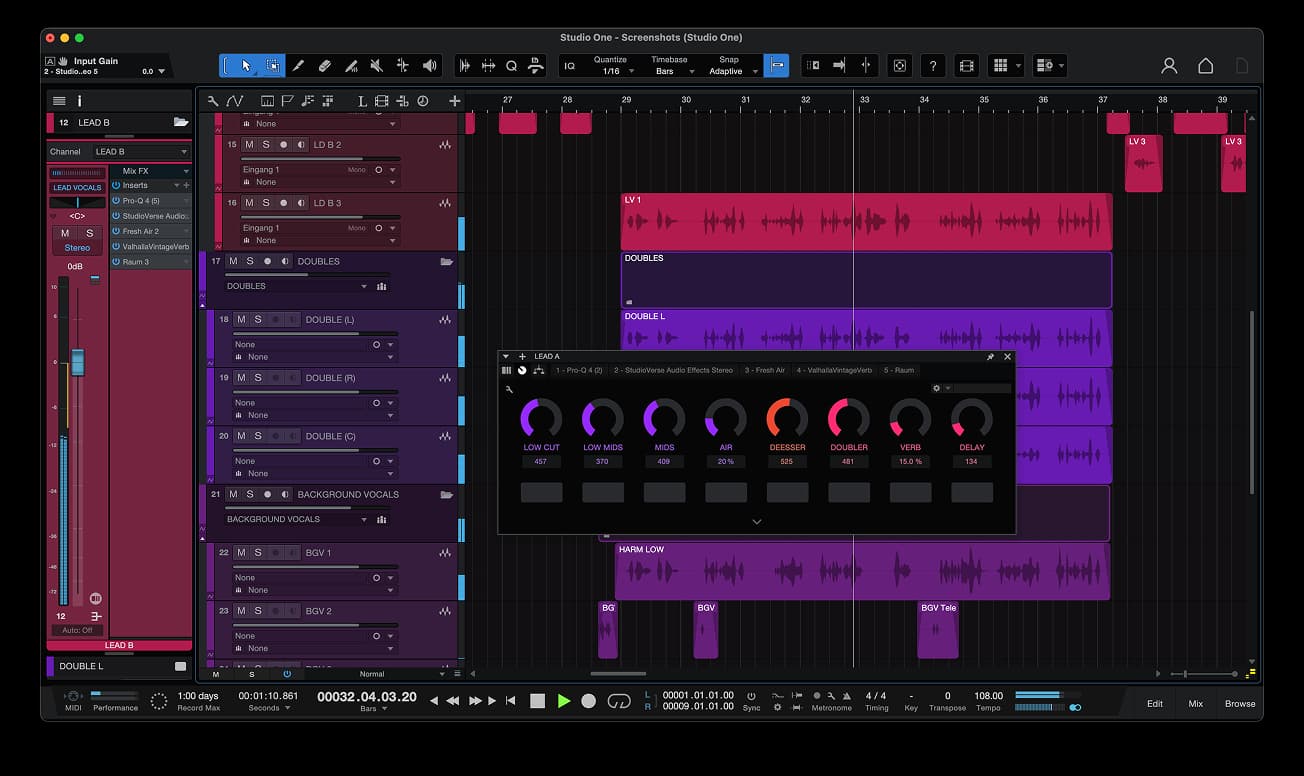Open the Edit view
This screenshot has height=776, width=1304.
[1154, 703]
